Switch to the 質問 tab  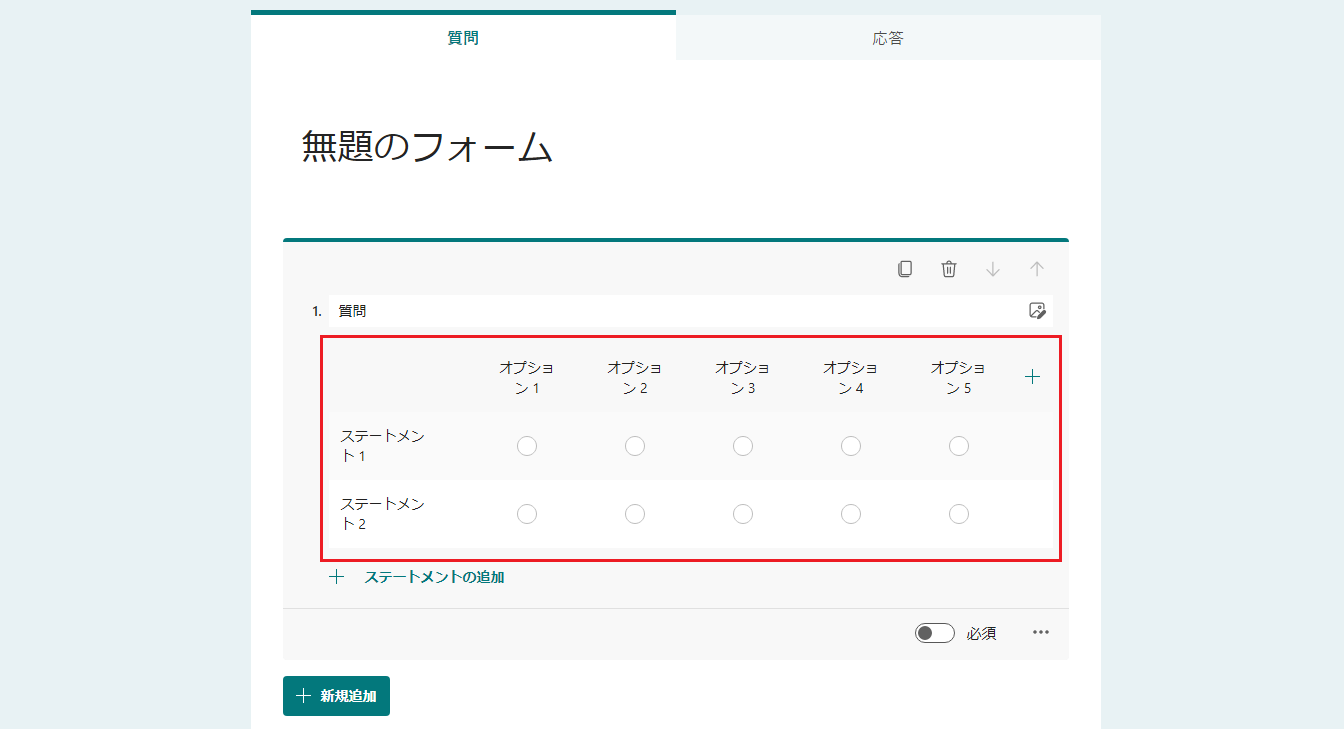tap(463, 39)
